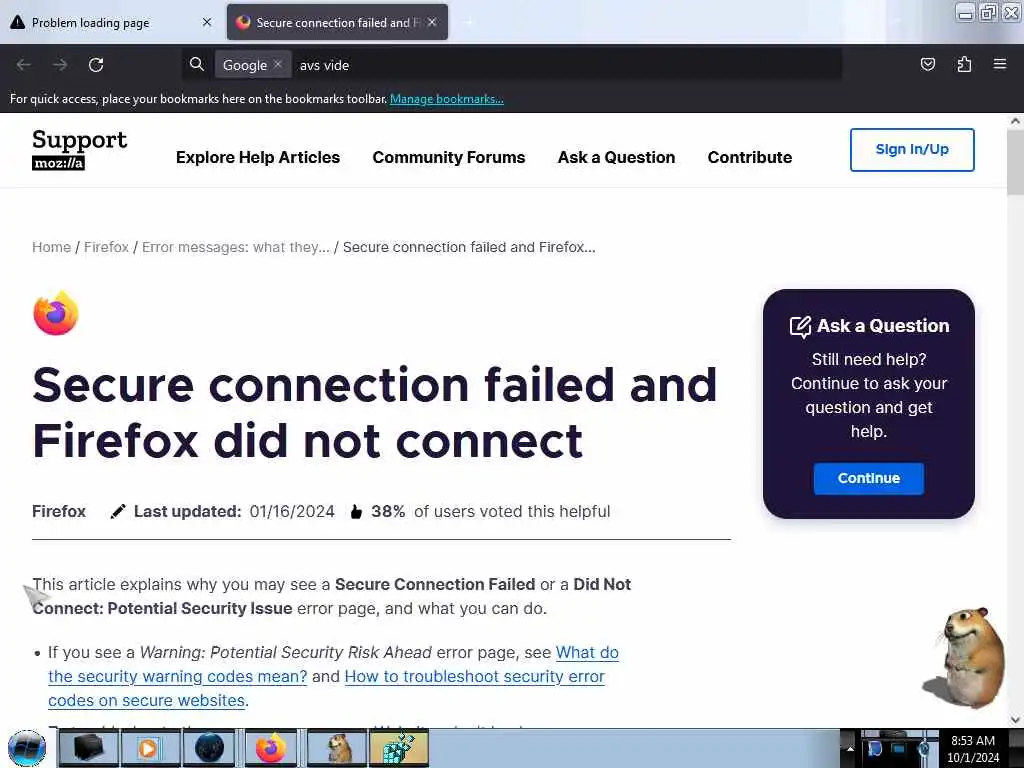
Task: Click the Firefox product label under title
Action: pyautogui.click(x=59, y=511)
